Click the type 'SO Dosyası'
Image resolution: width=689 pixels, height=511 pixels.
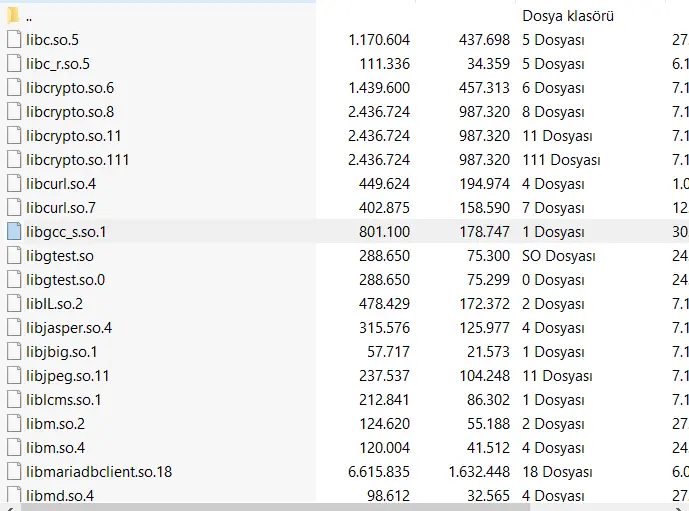tap(558, 256)
